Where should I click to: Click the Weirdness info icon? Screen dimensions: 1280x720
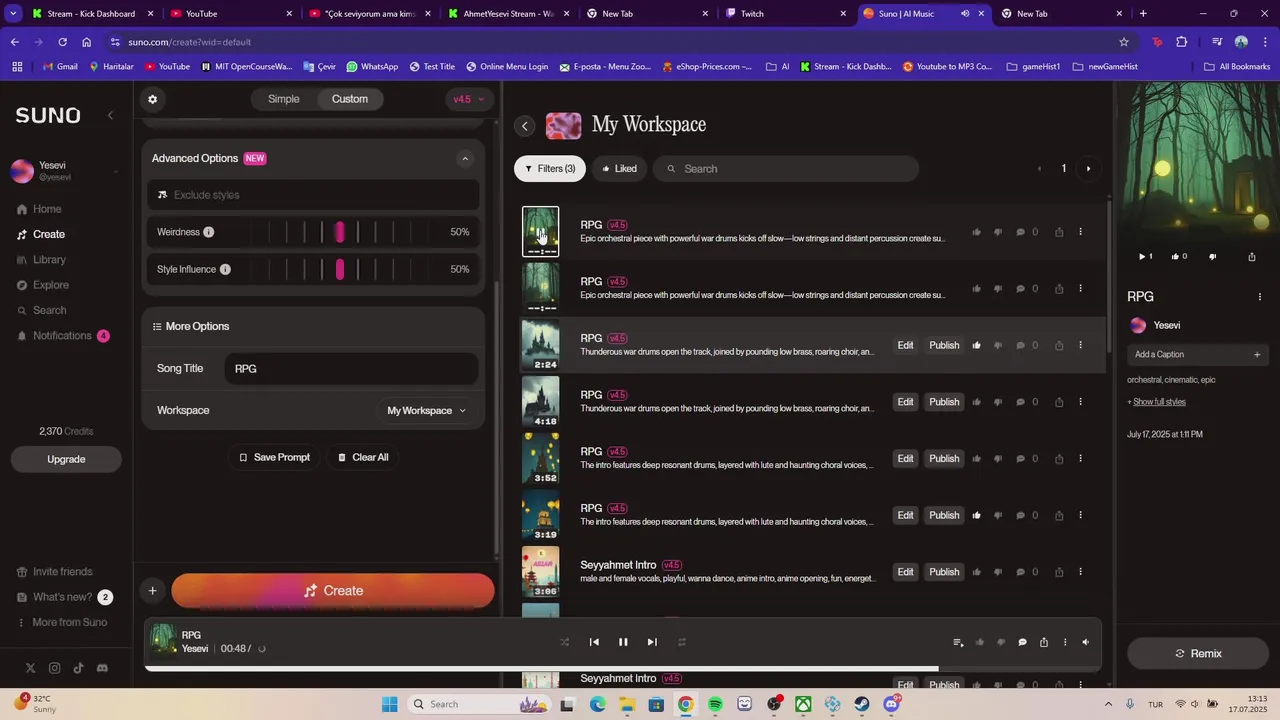click(x=208, y=232)
